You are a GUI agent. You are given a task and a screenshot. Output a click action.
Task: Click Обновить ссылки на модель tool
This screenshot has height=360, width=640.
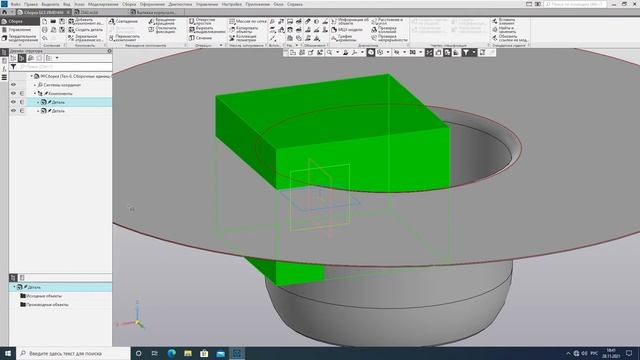click(x=510, y=38)
